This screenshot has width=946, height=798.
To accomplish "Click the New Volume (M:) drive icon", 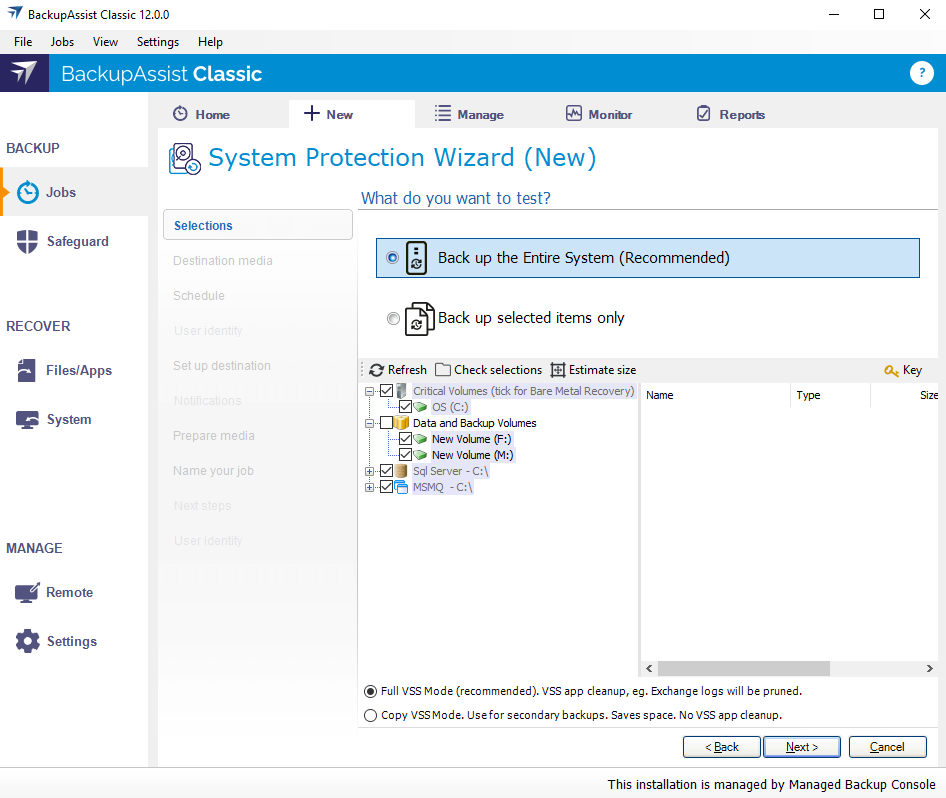I will 421,455.
